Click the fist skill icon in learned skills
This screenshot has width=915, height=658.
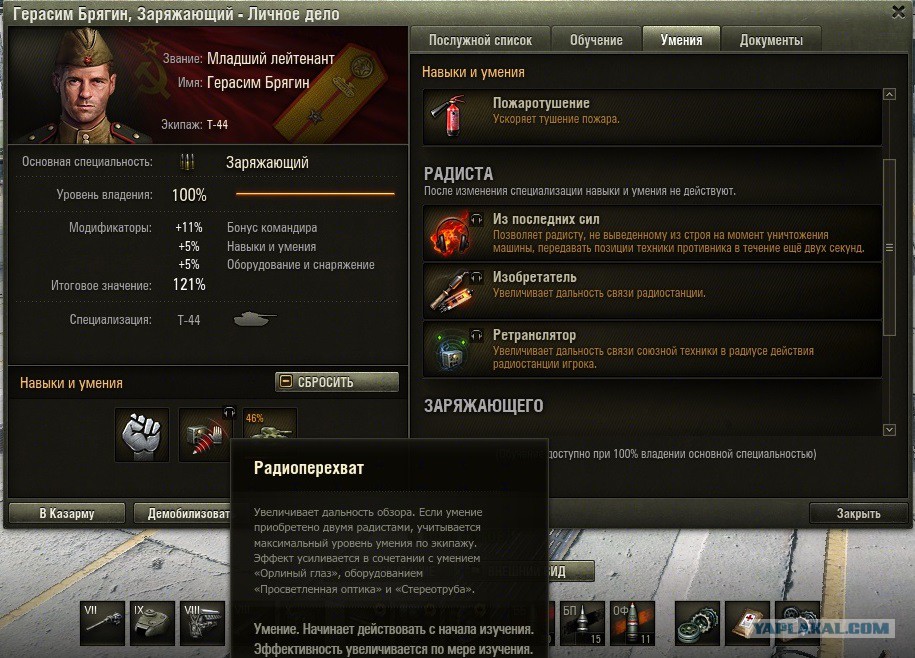[x=142, y=435]
